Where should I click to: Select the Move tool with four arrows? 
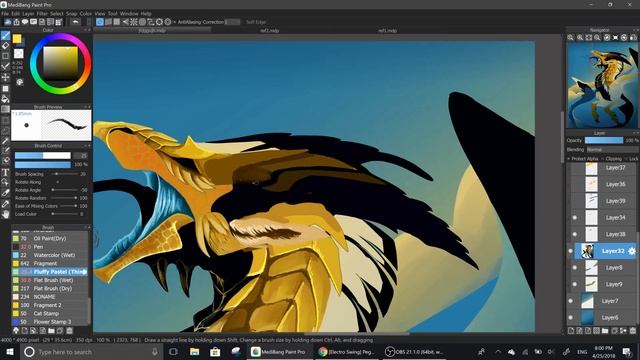pos(5,77)
